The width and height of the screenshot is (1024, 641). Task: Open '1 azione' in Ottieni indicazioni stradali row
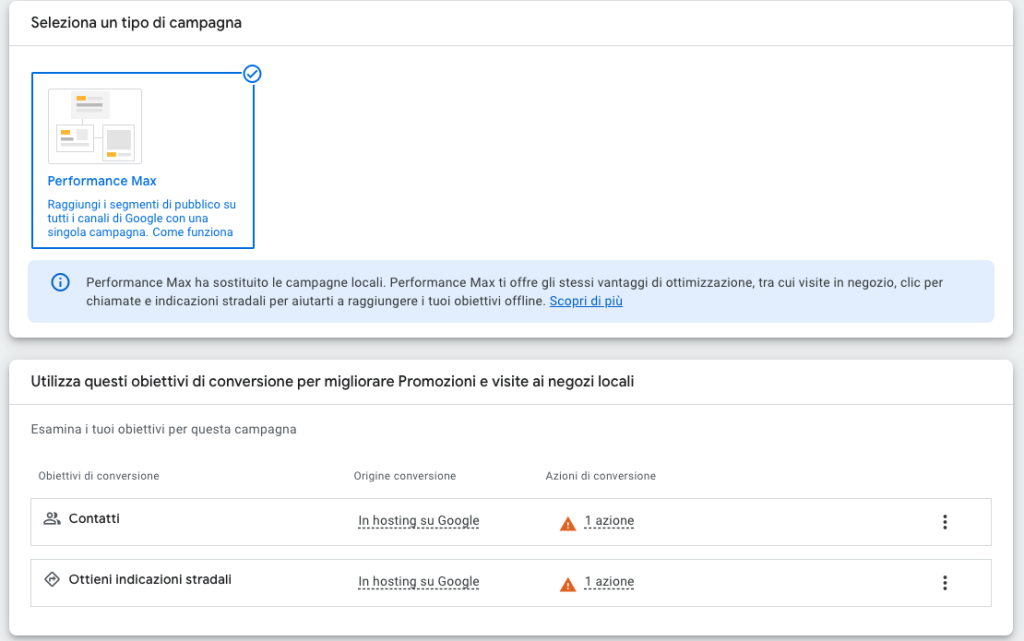coord(609,582)
